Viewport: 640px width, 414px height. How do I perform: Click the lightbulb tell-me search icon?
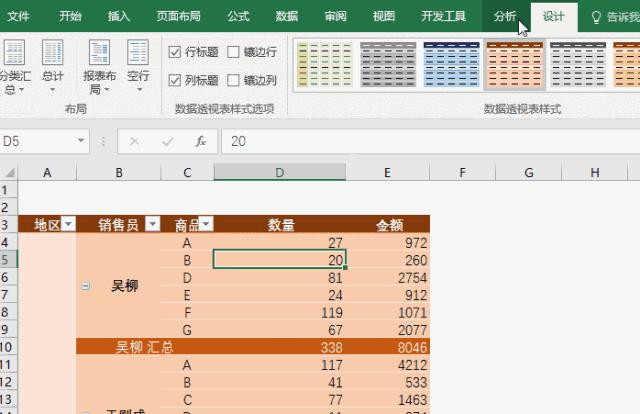[x=596, y=17]
